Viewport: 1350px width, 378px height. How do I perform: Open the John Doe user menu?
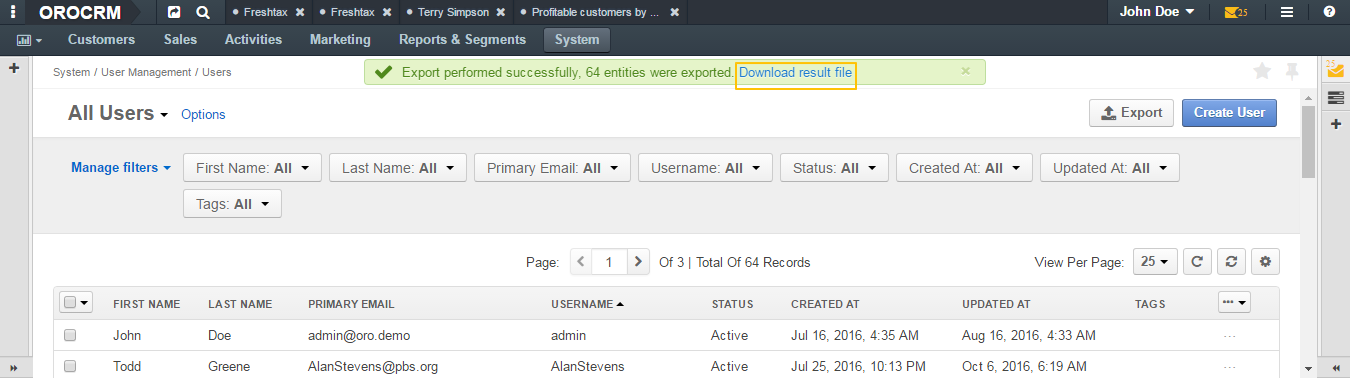pos(1157,13)
